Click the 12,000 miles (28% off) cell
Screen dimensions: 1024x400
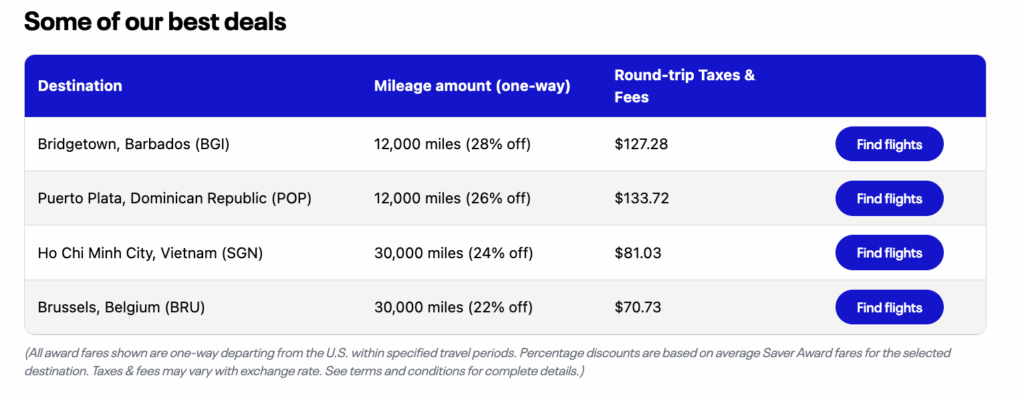coord(452,145)
